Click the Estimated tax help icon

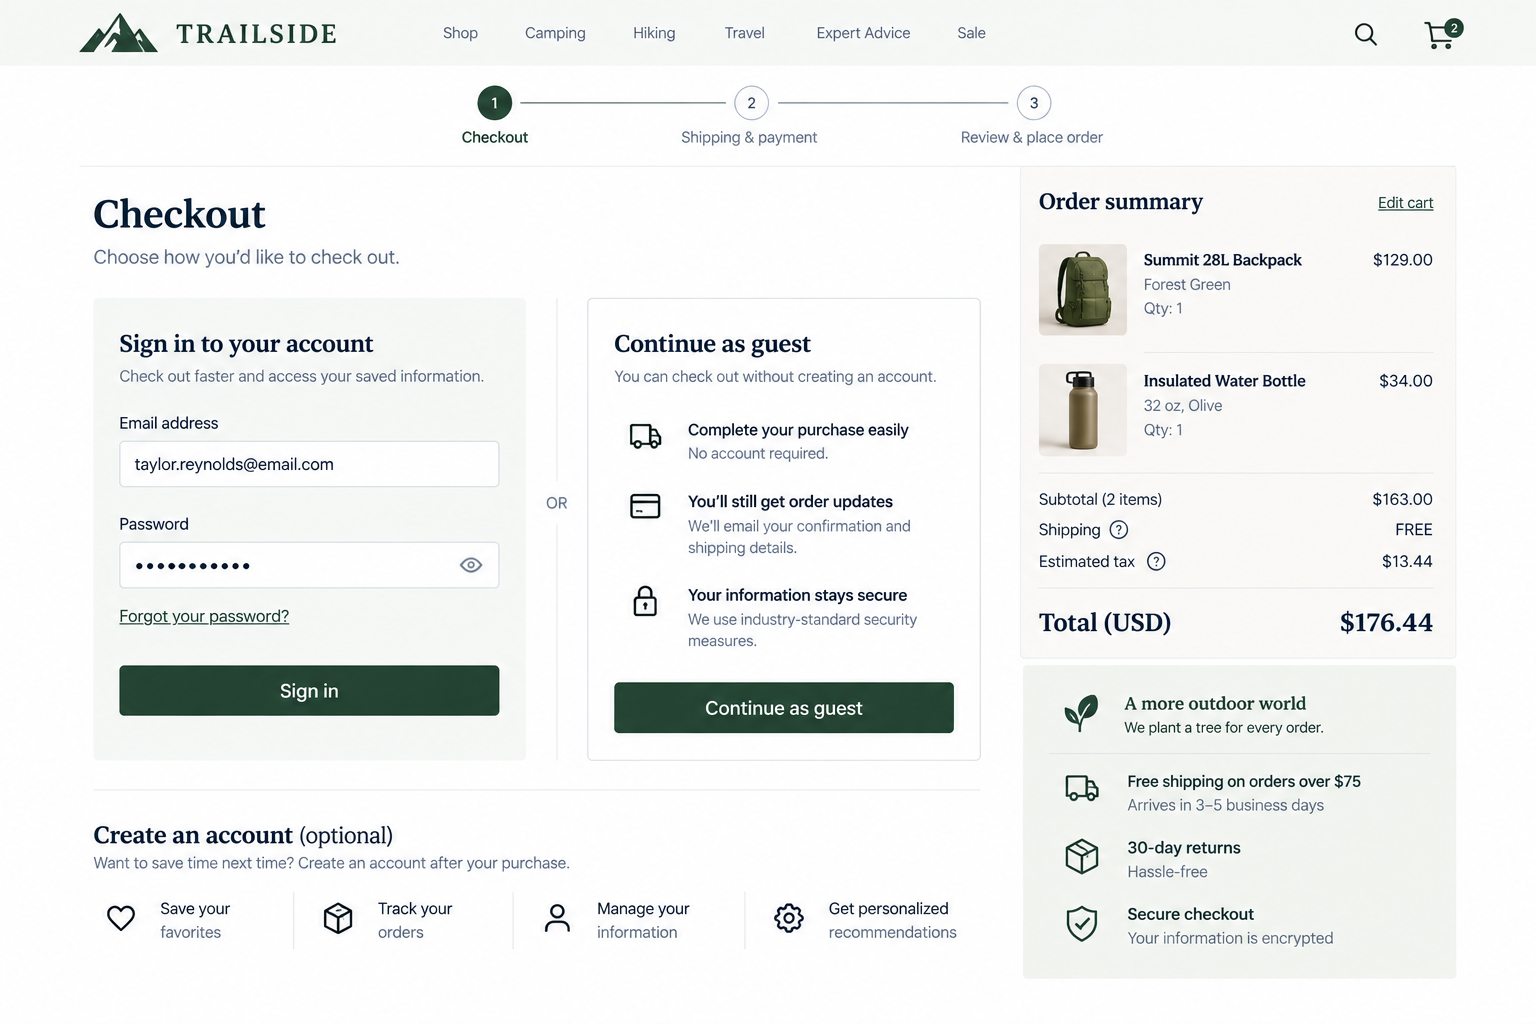[1156, 562]
